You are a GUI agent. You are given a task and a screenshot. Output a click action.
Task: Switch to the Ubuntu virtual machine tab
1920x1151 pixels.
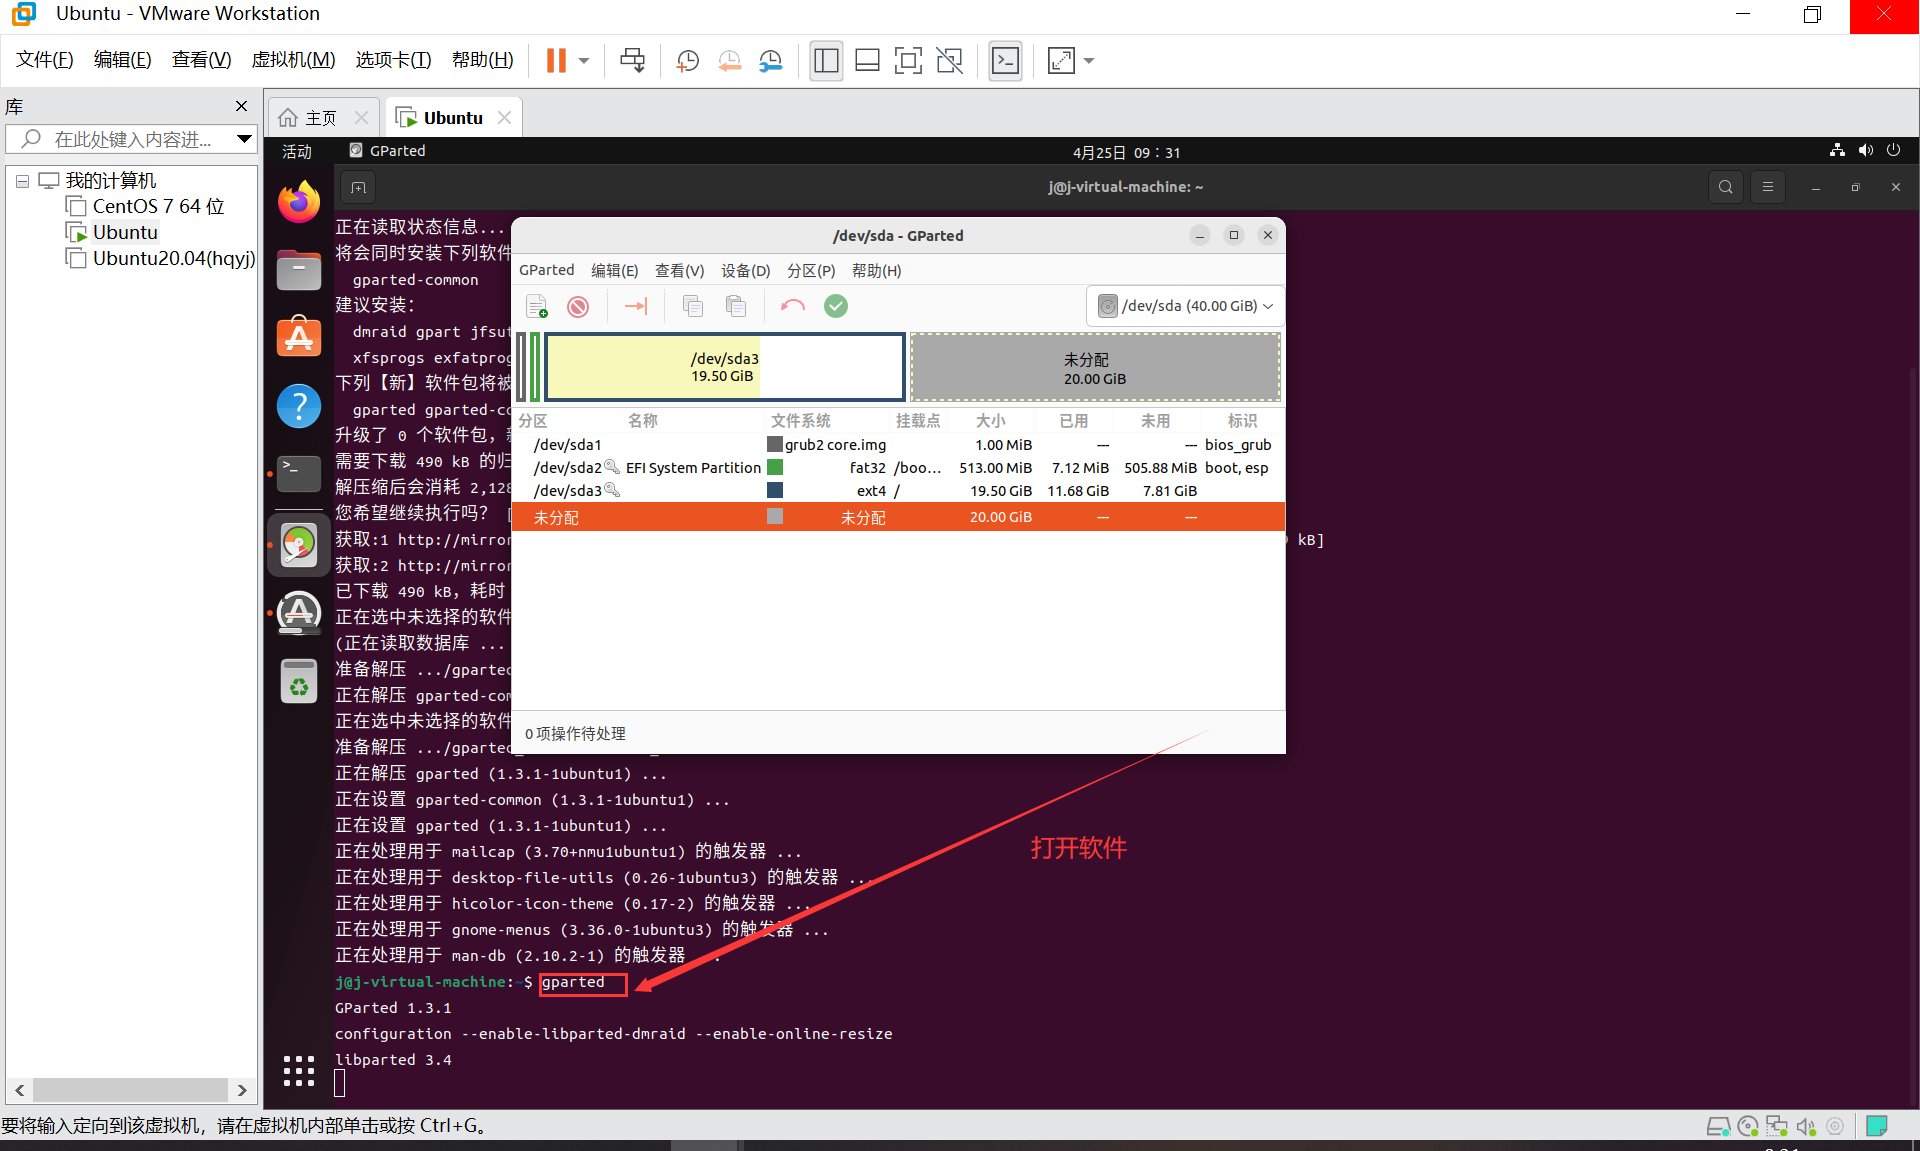pos(450,117)
